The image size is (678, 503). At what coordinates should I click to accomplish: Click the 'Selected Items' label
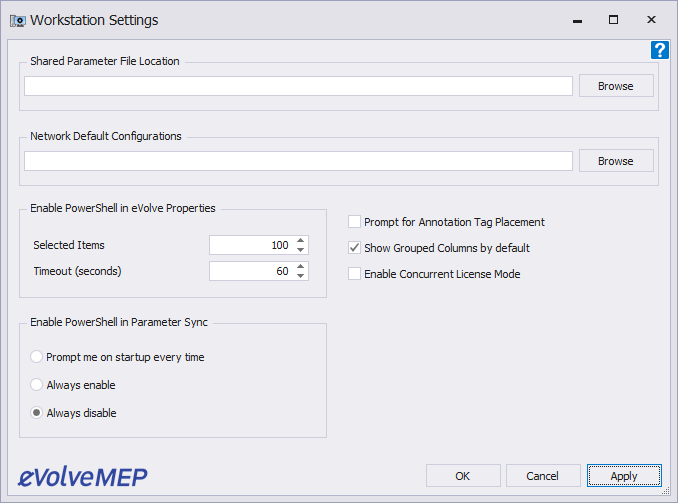pyautogui.click(x=69, y=245)
